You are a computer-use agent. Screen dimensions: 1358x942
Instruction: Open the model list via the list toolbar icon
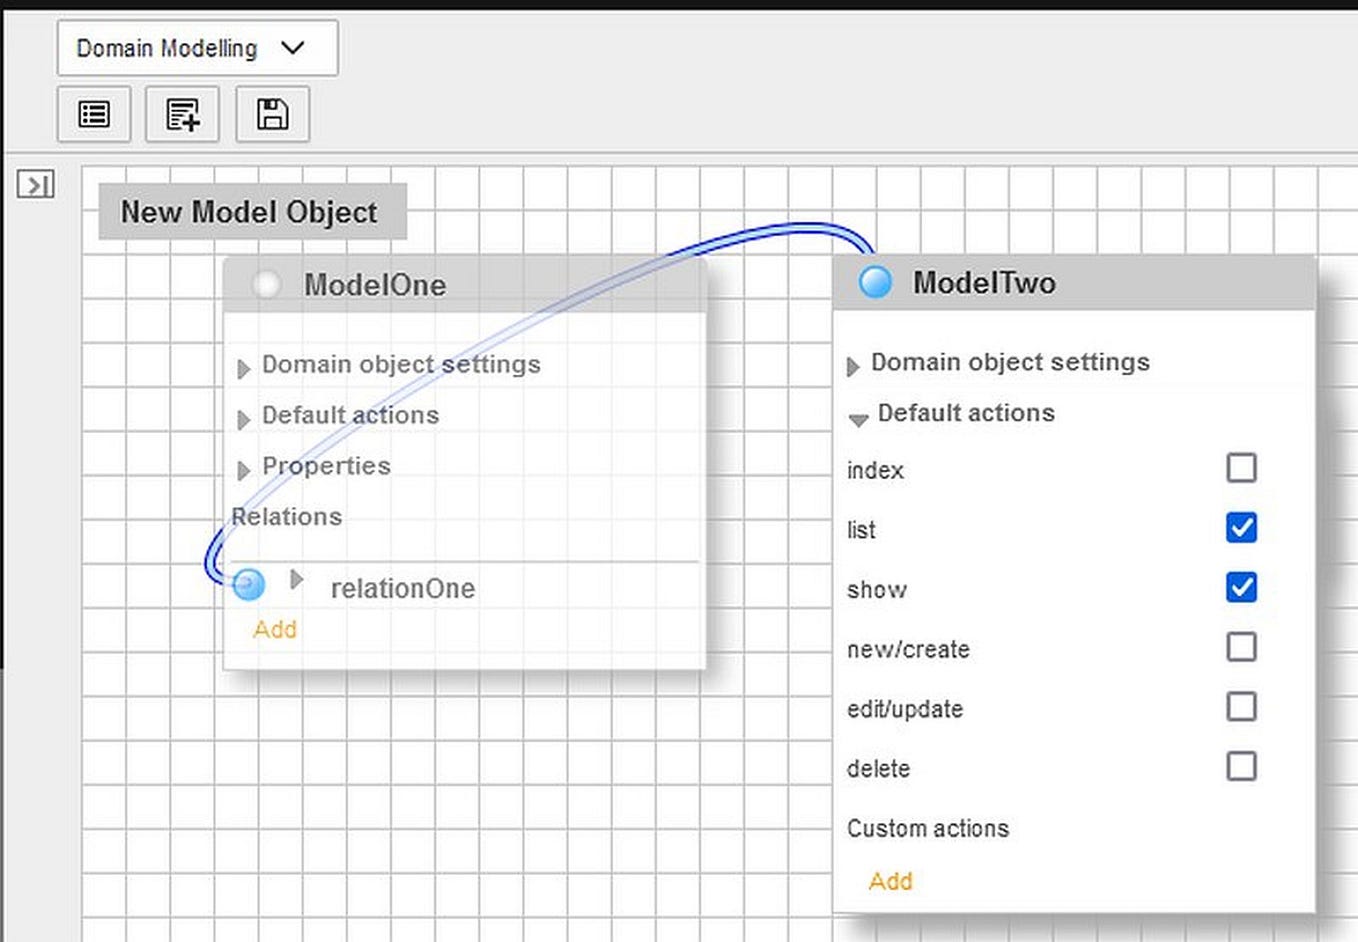click(x=94, y=114)
